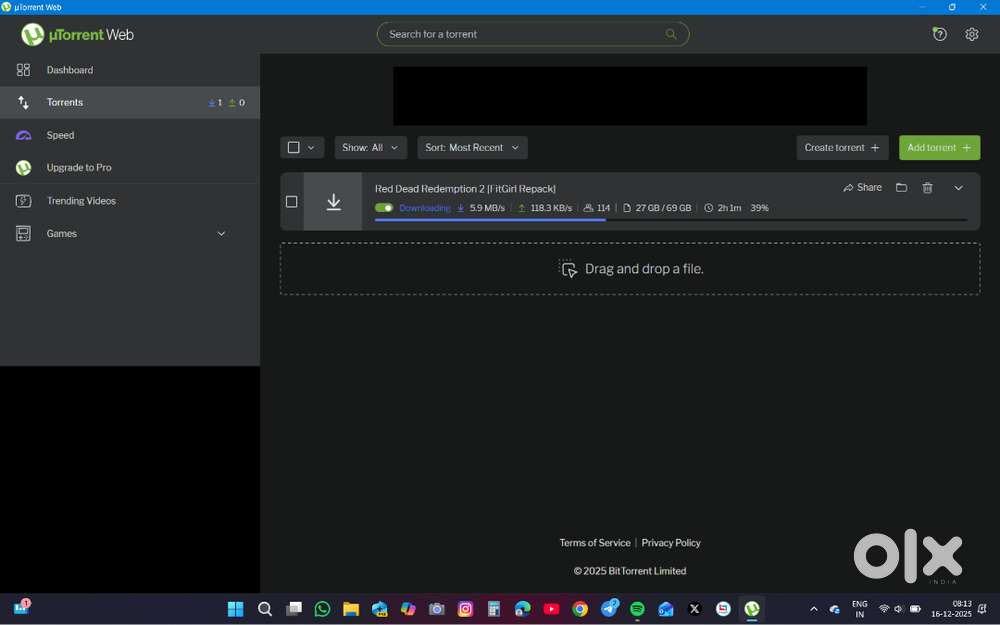The image size is (1000, 625).
Task: Open the Show: All filter dropdown
Action: pos(370,148)
